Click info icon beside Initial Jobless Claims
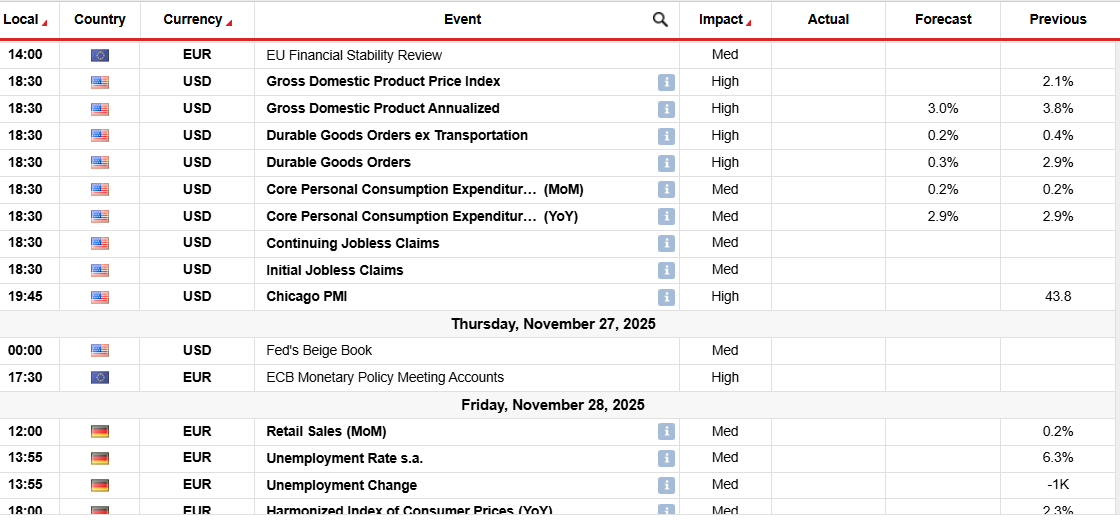The width and height of the screenshot is (1120, 524). tap(666, 270)
